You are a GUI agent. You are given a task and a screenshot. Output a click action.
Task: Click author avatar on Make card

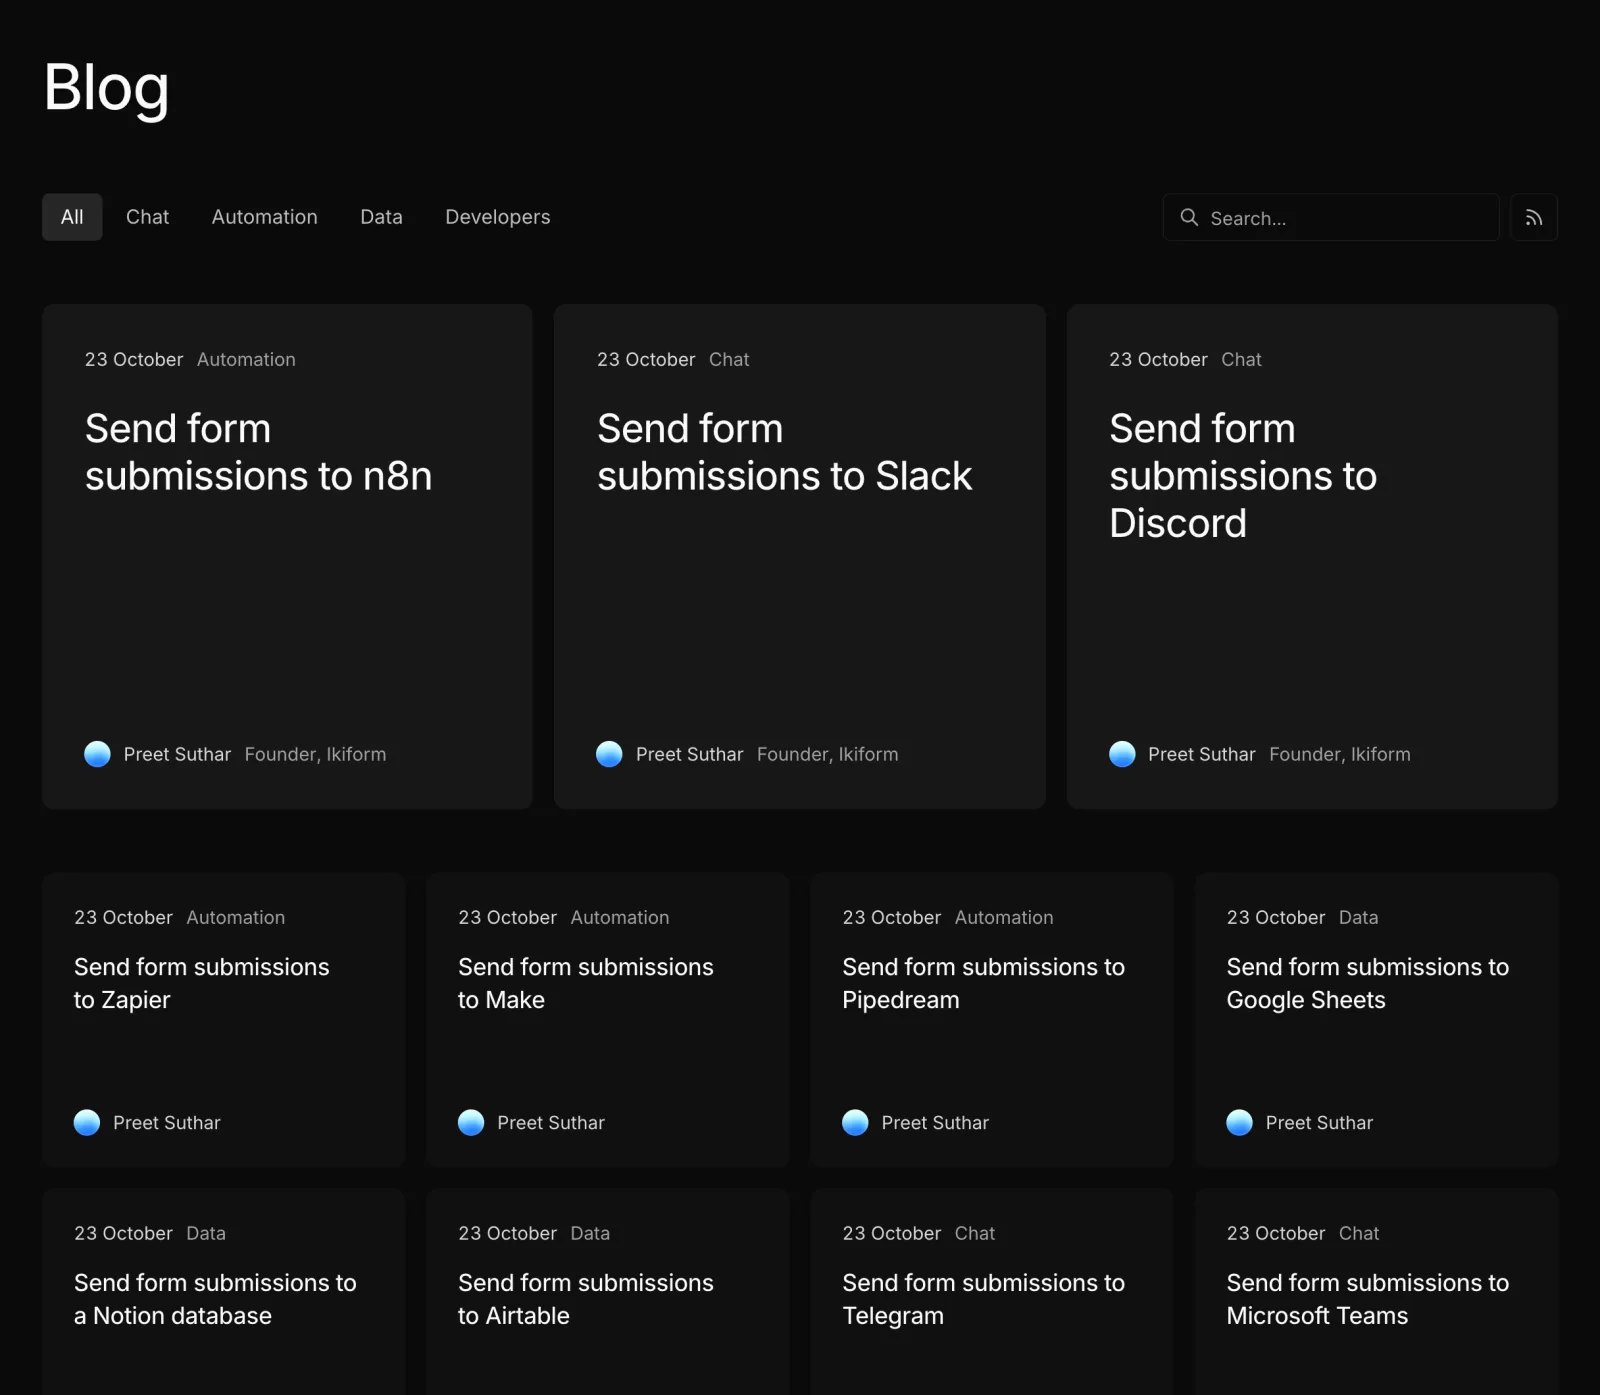tap(471, 1123)
